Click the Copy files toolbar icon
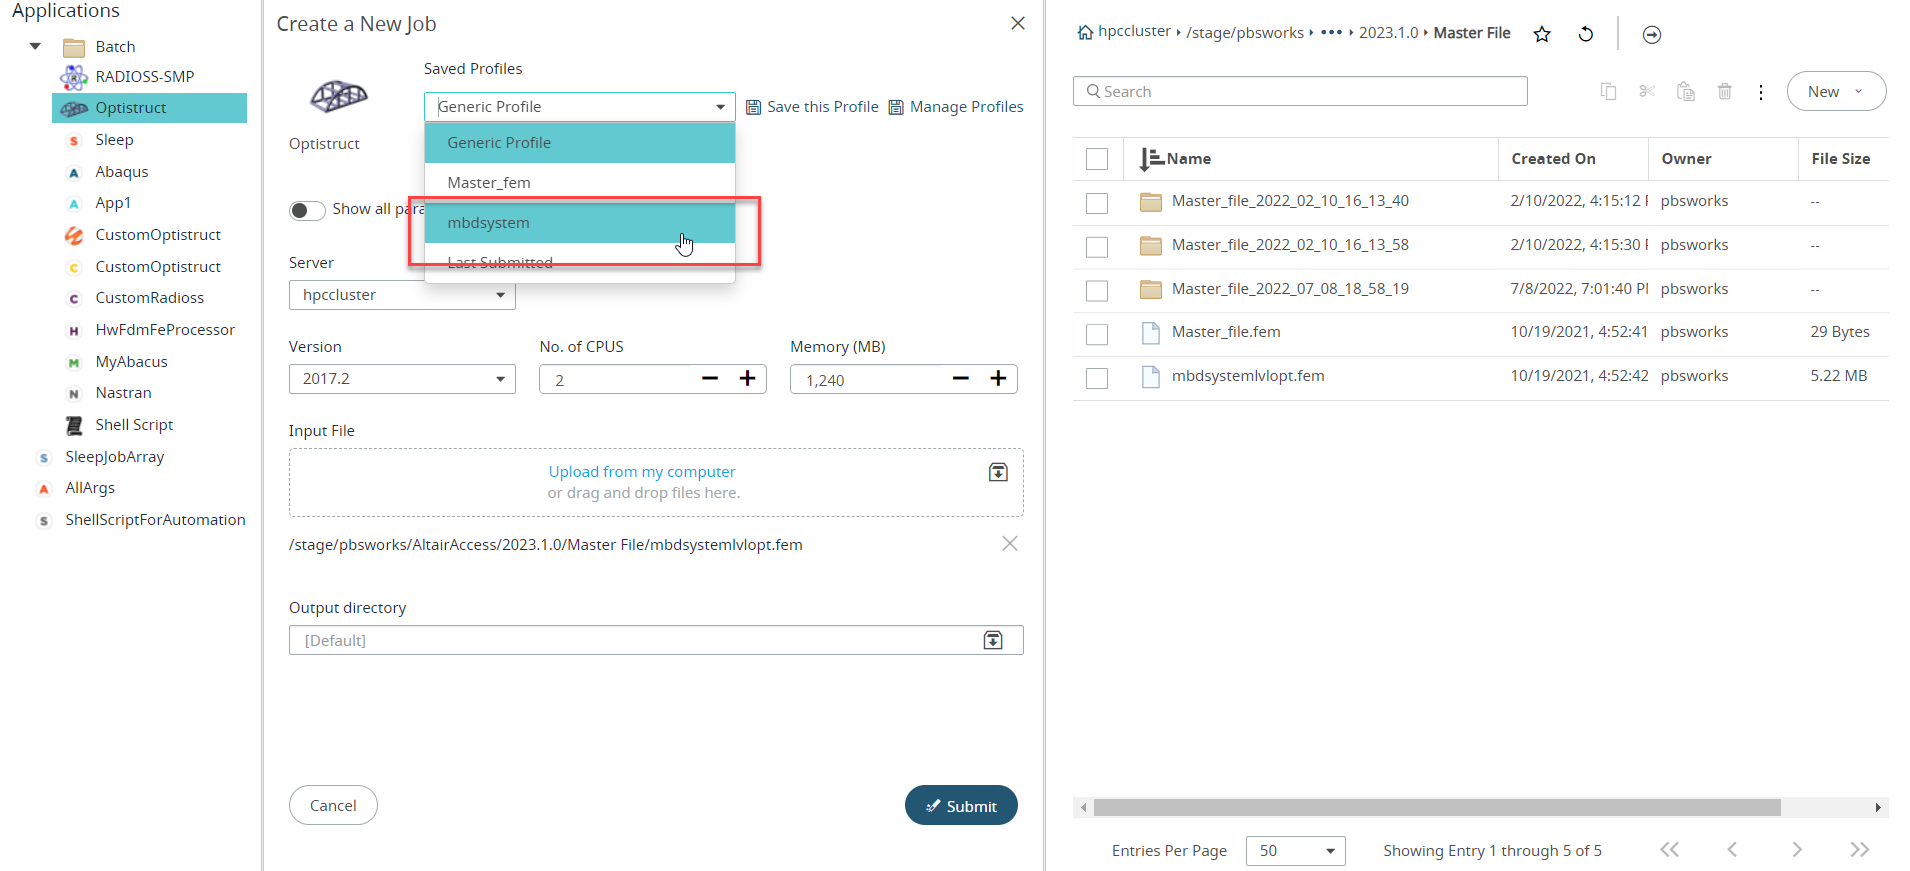The height and width of the screenshot is (871, 1910). point(1608,92)
